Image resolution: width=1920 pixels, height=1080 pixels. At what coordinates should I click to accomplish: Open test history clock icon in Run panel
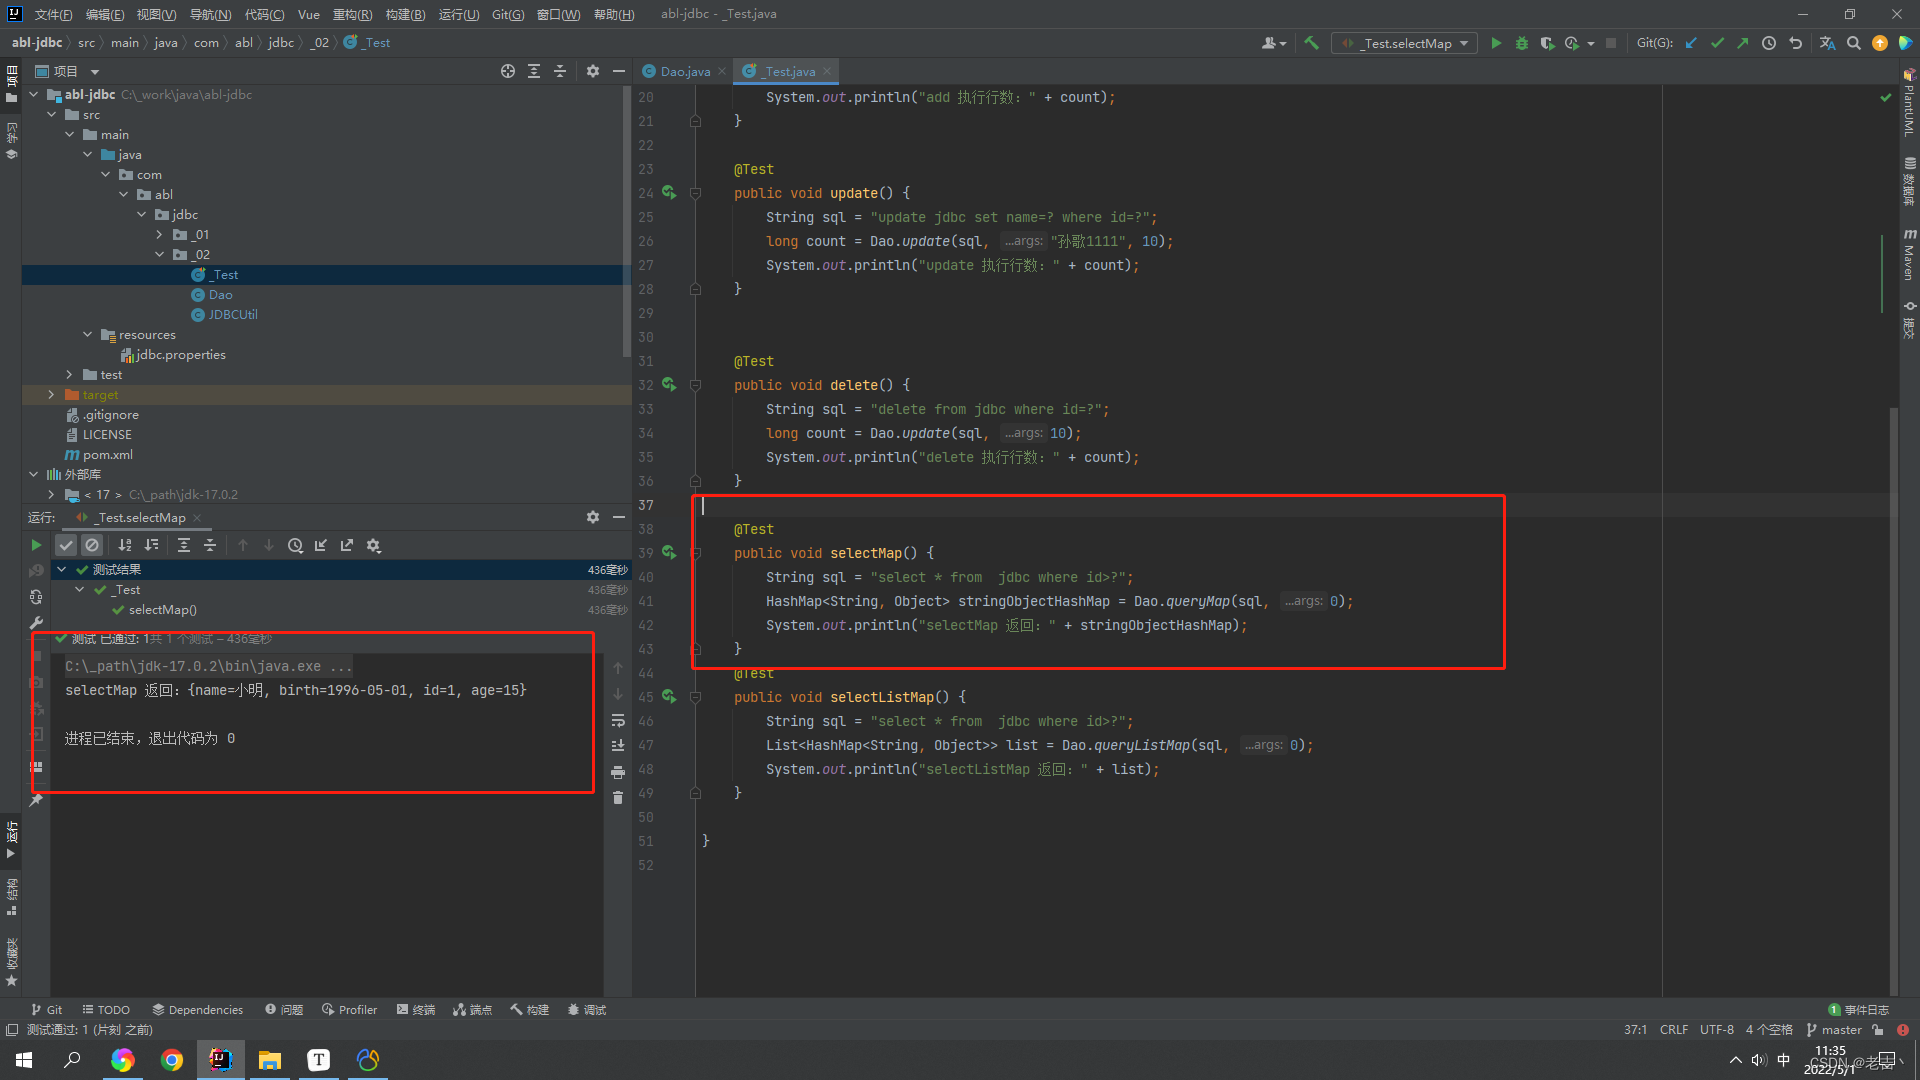click(x=295, y=545)
